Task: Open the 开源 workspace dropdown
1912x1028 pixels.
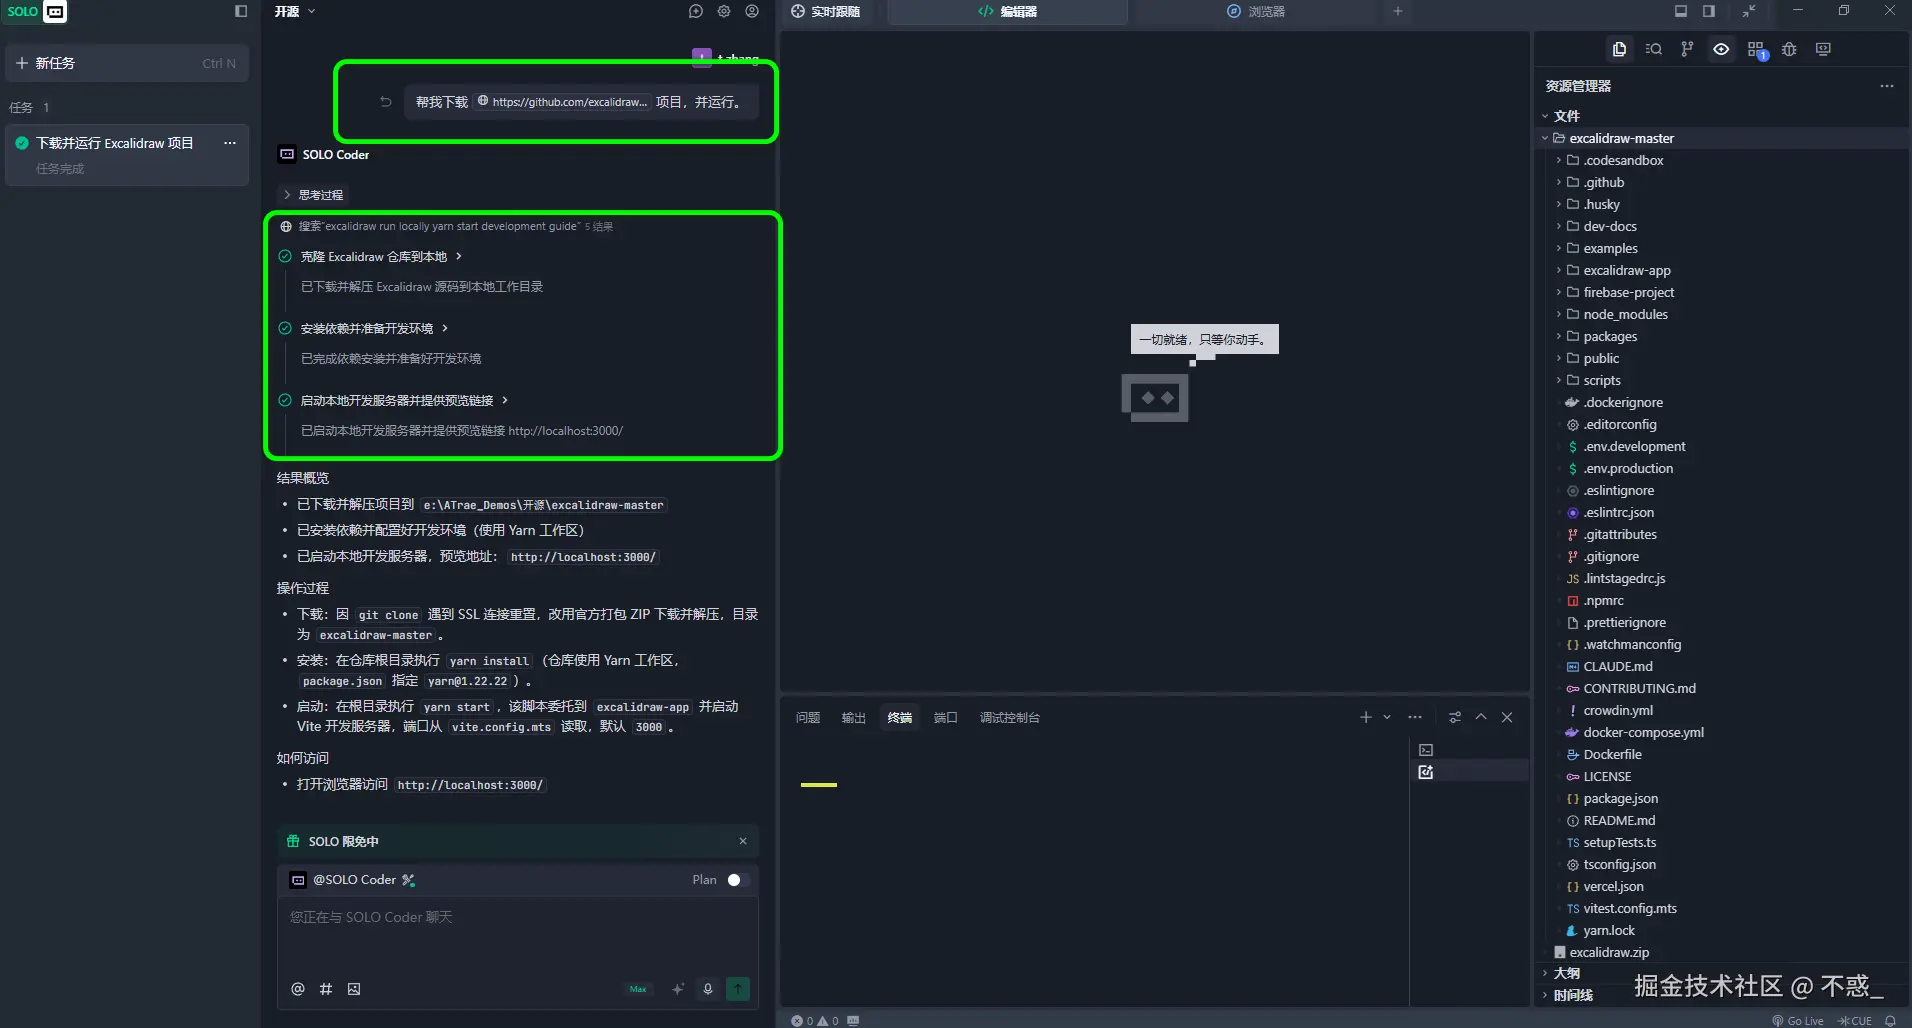Action: 295,11
